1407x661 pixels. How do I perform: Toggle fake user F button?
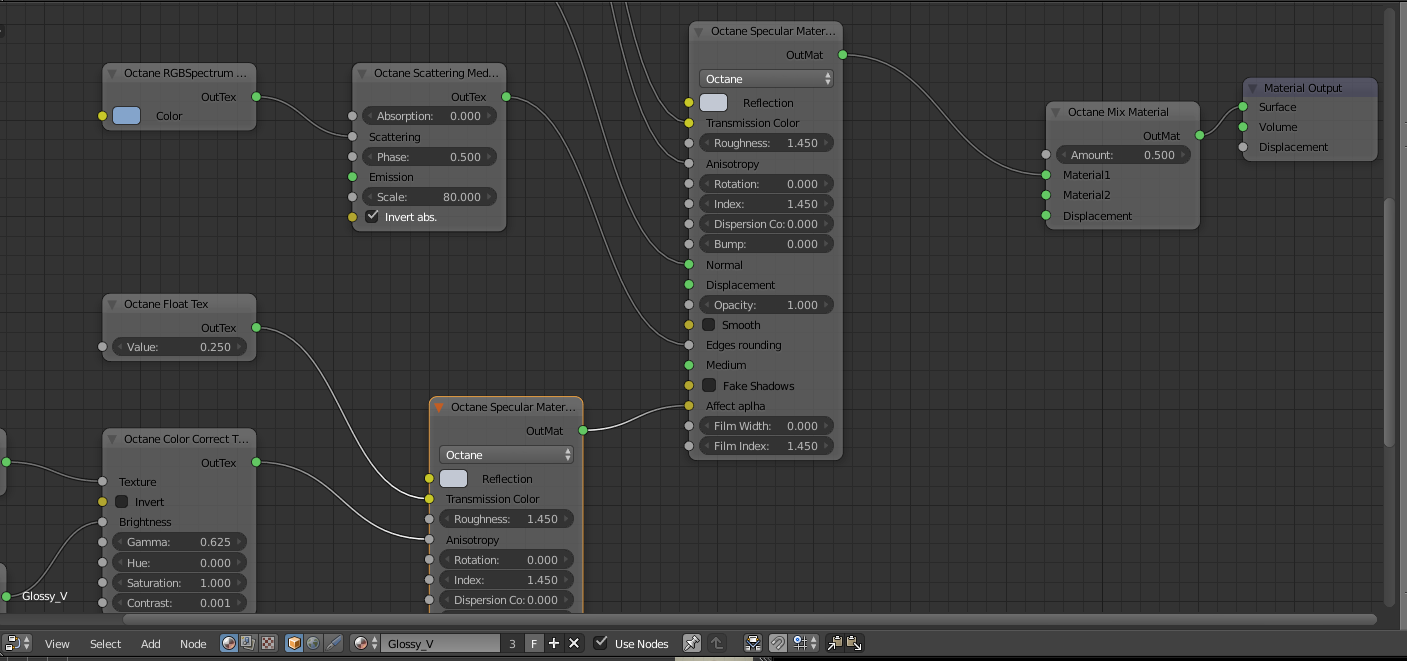pyautogui.click(x=534, y=643)
